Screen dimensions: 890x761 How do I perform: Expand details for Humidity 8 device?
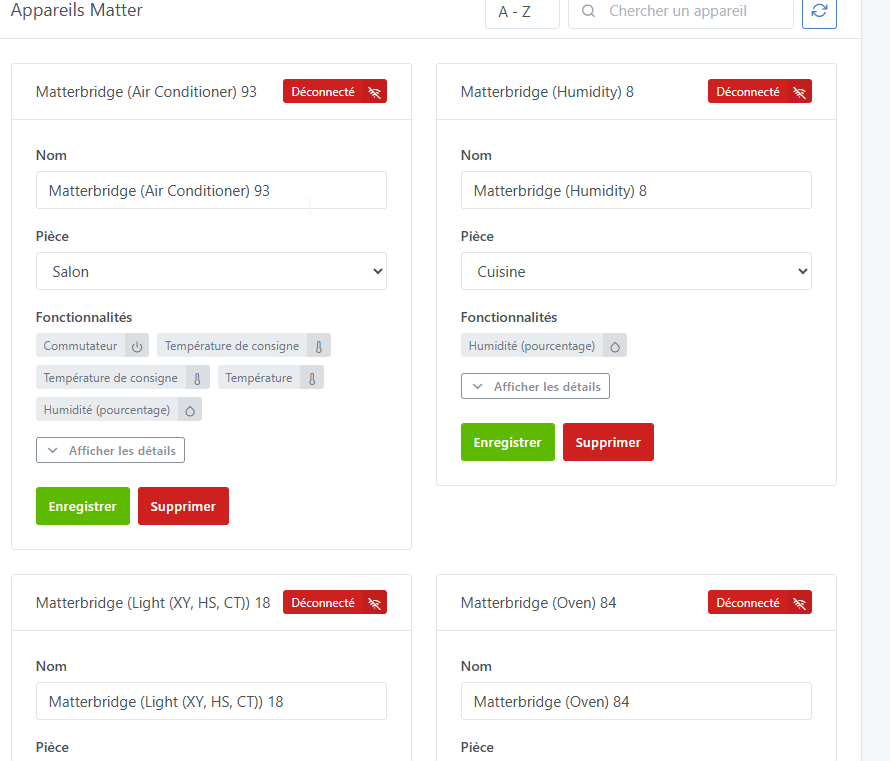(x=535, y=386)
